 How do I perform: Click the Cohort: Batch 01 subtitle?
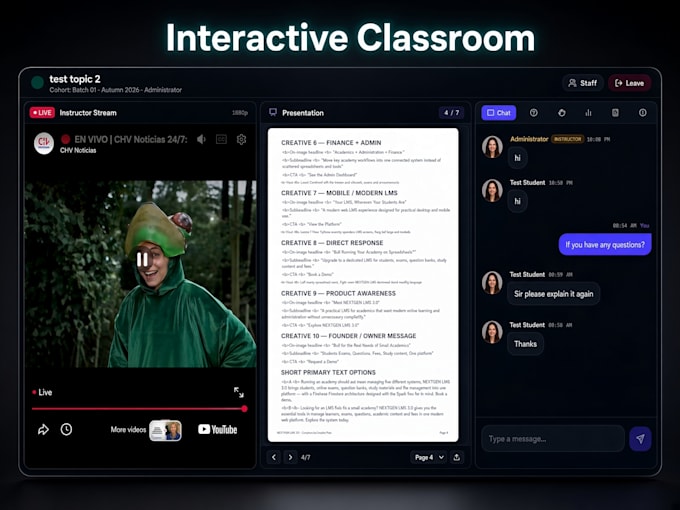point(115,90)
